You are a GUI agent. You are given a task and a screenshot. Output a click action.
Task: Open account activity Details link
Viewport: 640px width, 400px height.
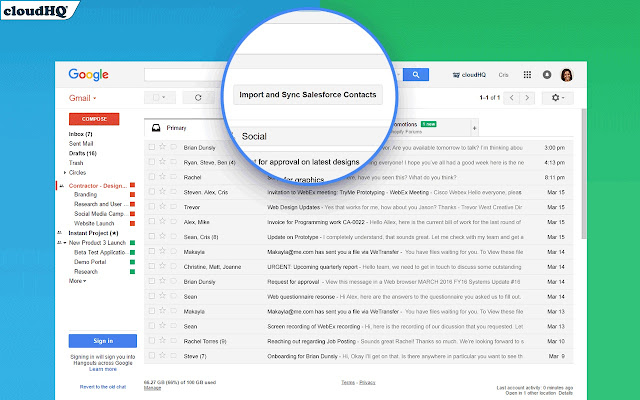[566, 393]
